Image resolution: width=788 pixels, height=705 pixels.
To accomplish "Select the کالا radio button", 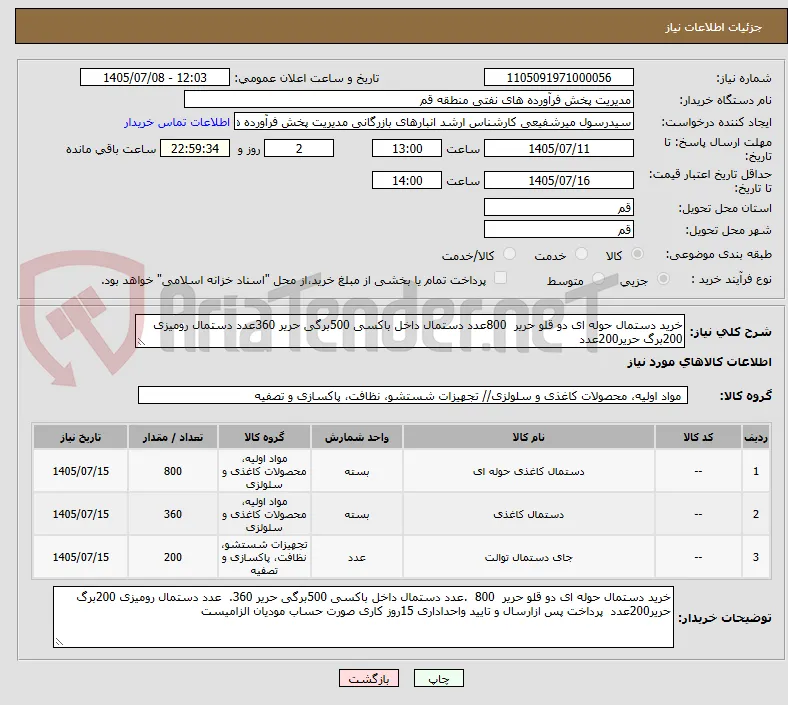I will (x=637, y=254).
